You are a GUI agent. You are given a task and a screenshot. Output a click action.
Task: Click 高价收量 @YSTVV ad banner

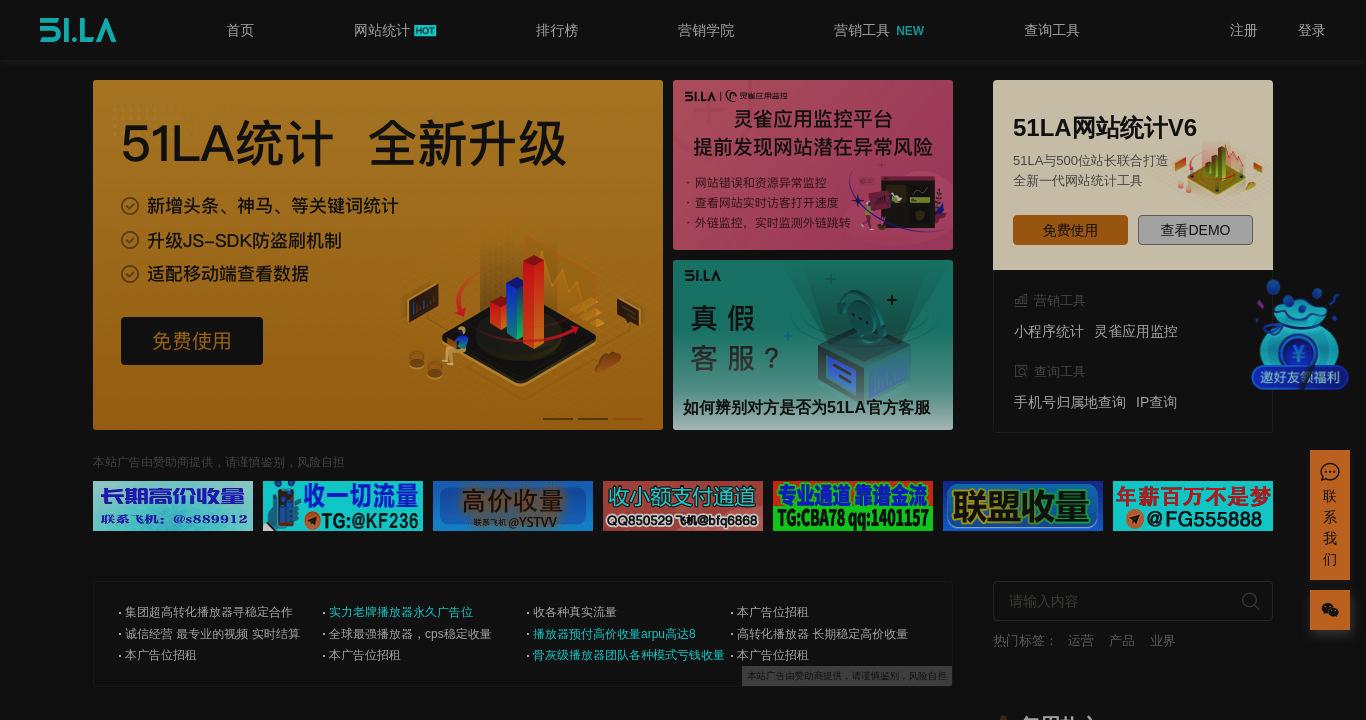(513, 506)
